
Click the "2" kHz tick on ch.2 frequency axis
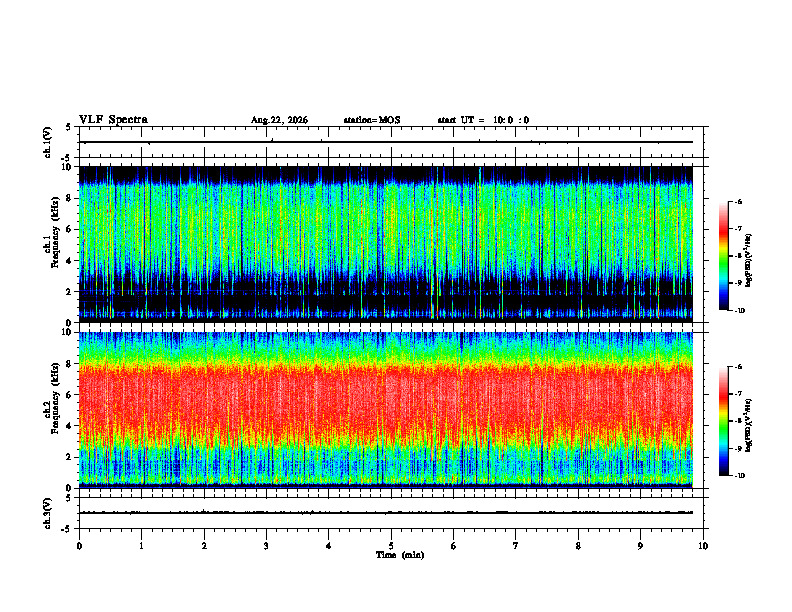coord(70,457)
